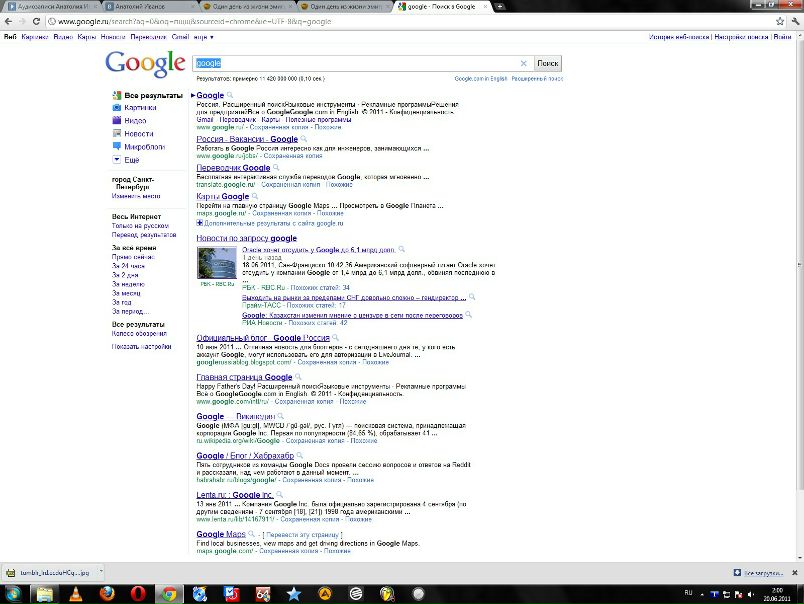Open the 'Россия - Вакансии - Google' result
This screenshot has height=604, width=804.
point(247,139)
